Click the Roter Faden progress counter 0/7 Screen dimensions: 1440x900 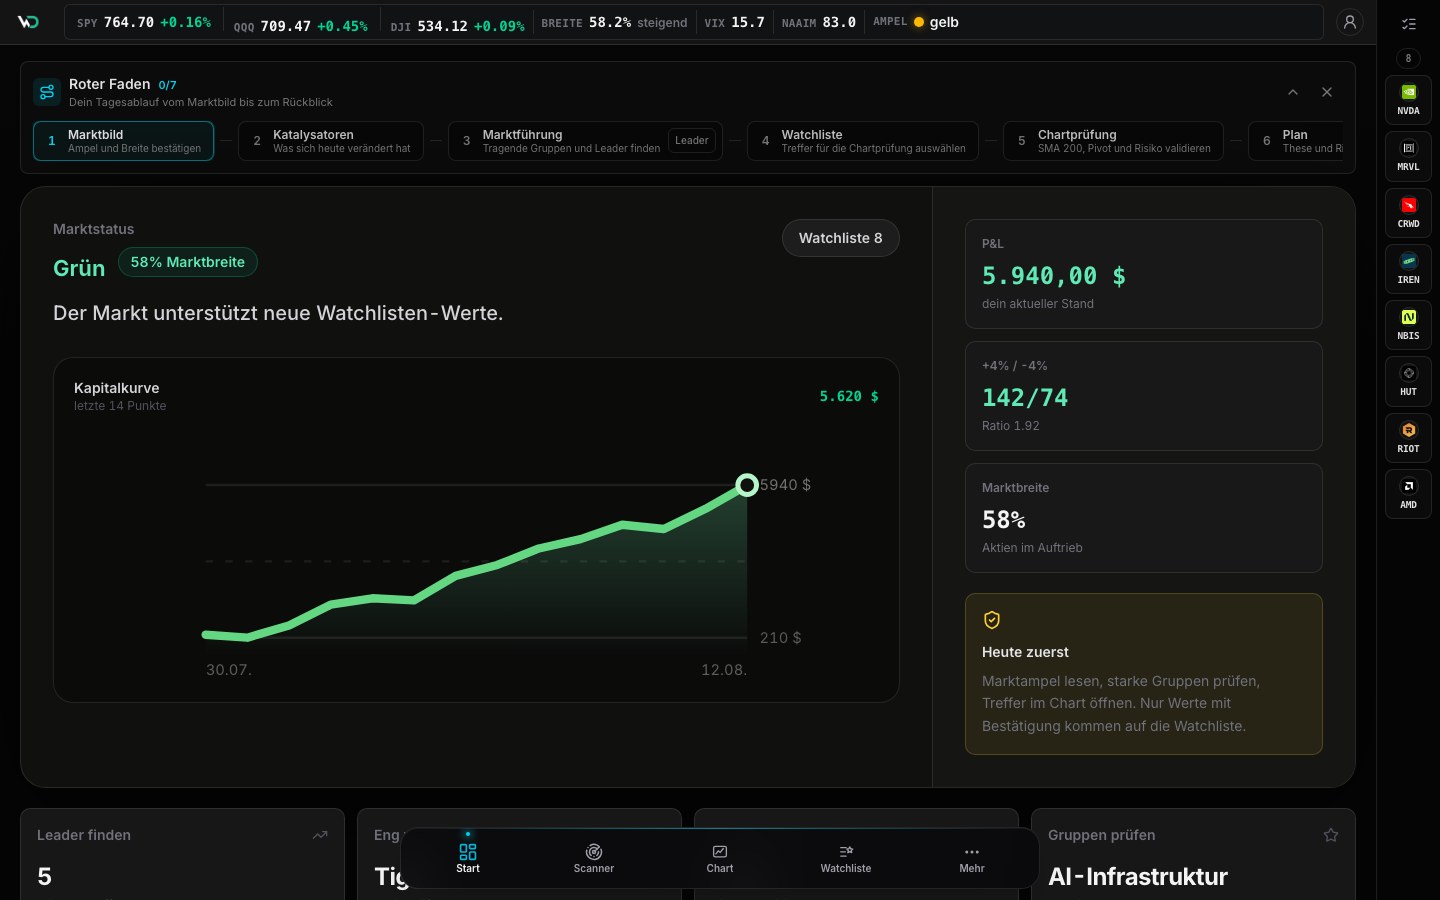pyautogui.click(x=167, y=85)
